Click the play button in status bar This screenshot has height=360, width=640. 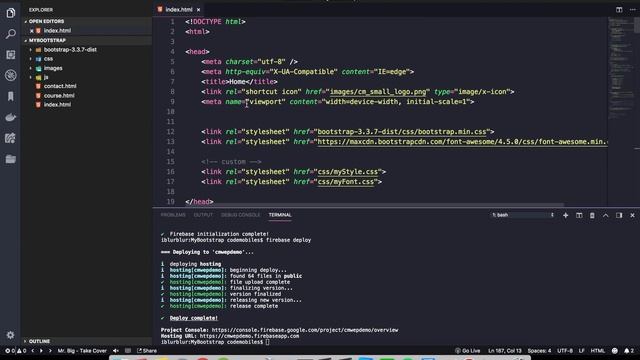(x=41, y=351)
